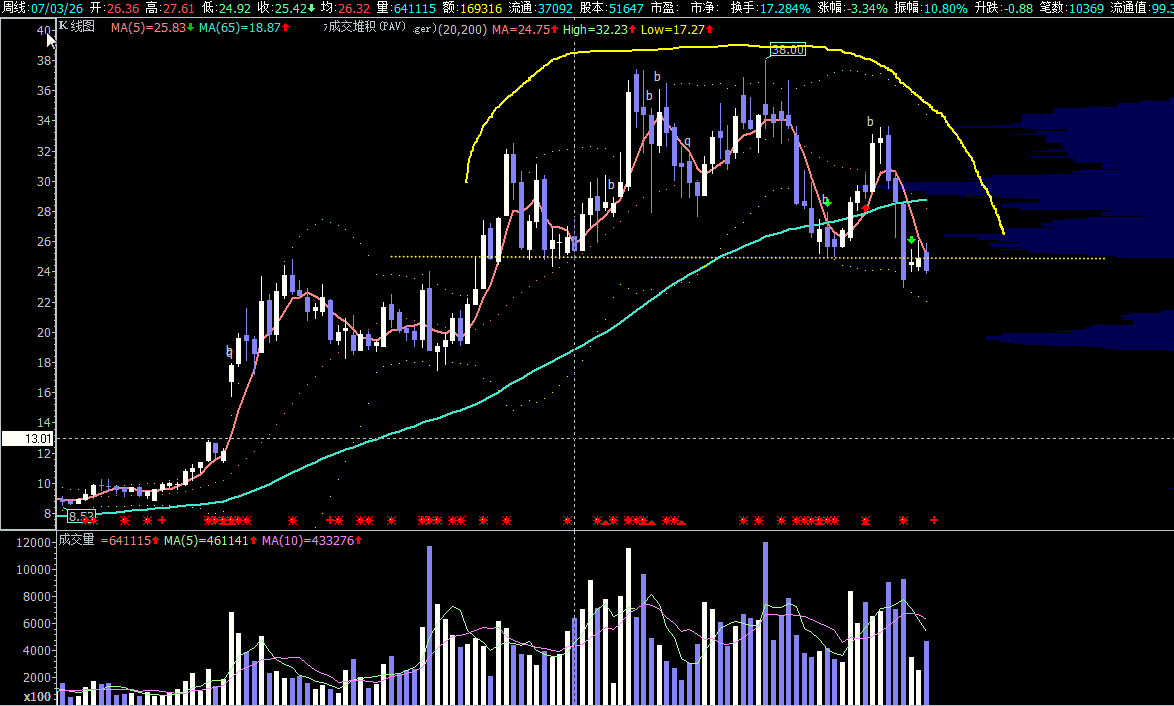Click the 换手 17.284% value
The image size is (1174, 706).
[x=785, y=8]
